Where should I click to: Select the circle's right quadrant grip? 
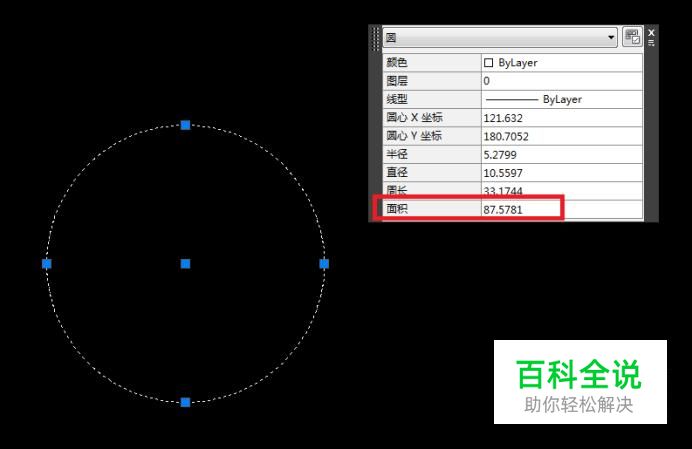click(324, 264)
